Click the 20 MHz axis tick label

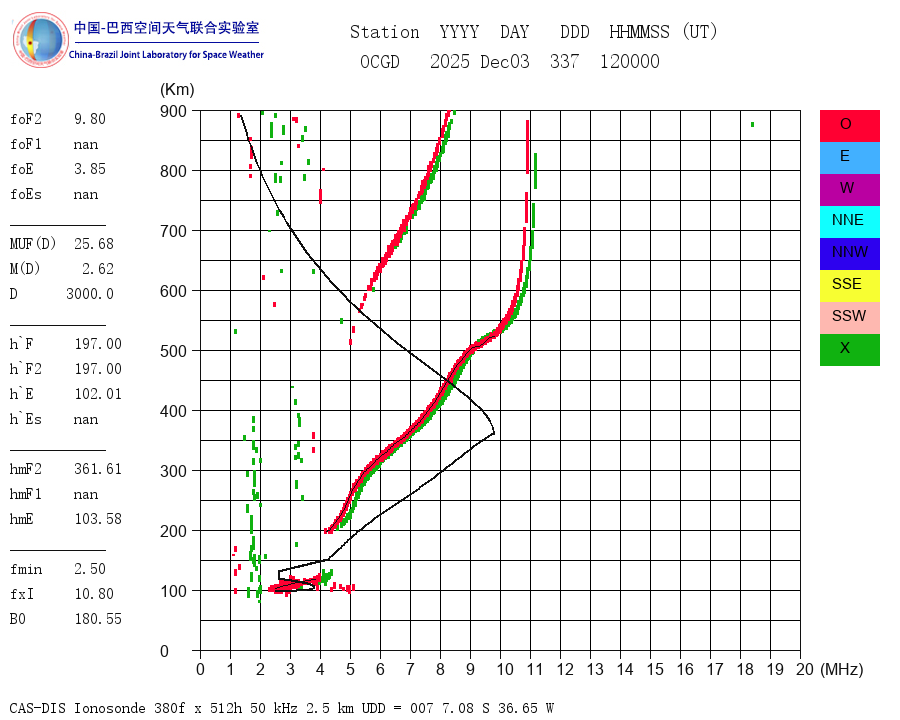tap(805, 669)
